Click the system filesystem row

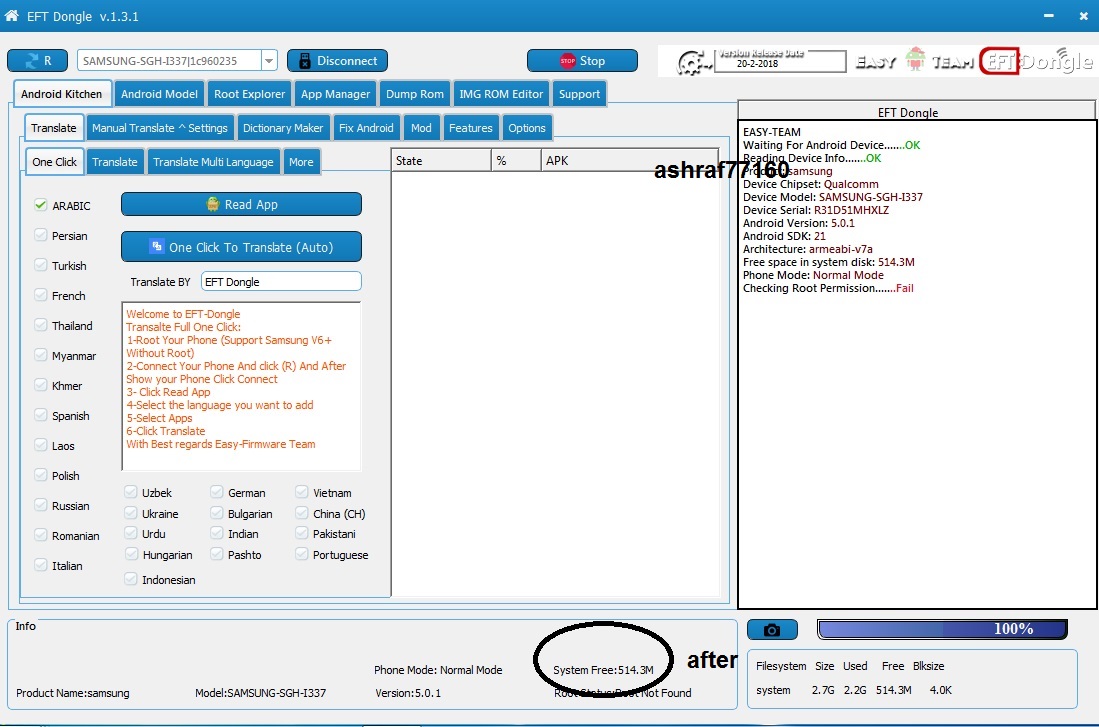(854, 690)
